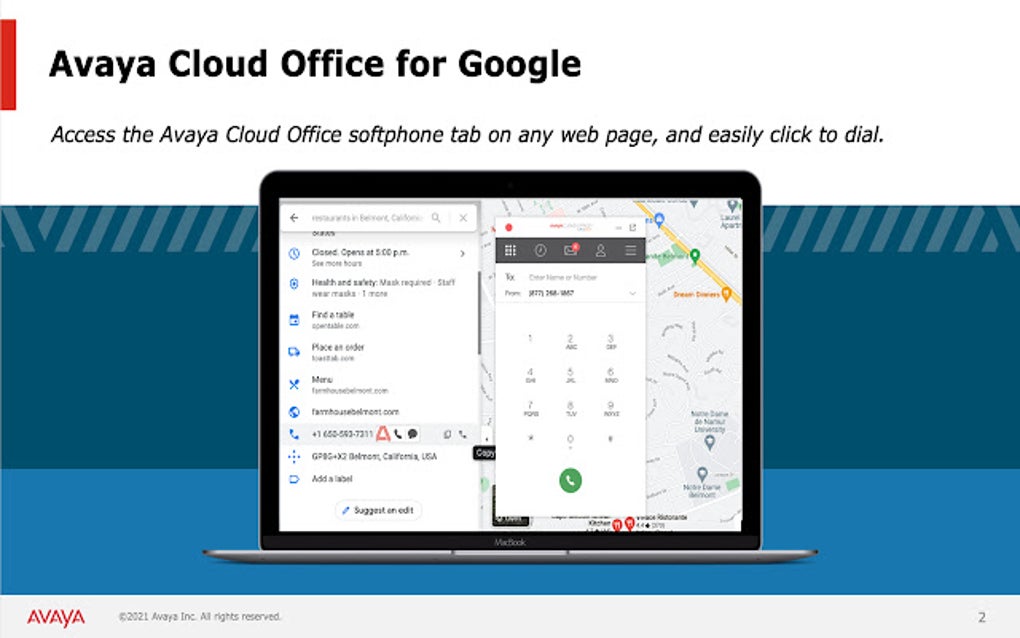The image size is (1020, 638).
Task: Dial digit 4 on the keypad
Action: tap(530, 375)
